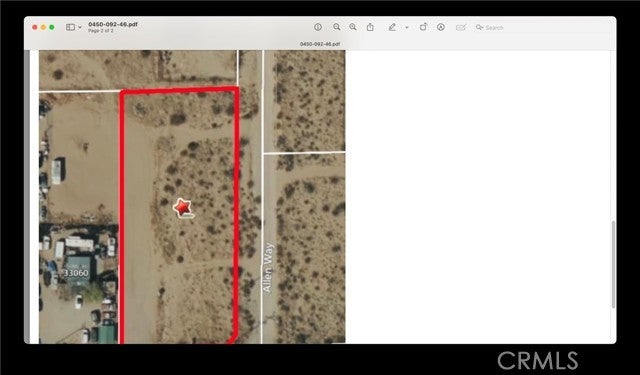The height and width of the screenshot is (375, 640).
Task: Click the green fullscreen window button
Action: 52,27
